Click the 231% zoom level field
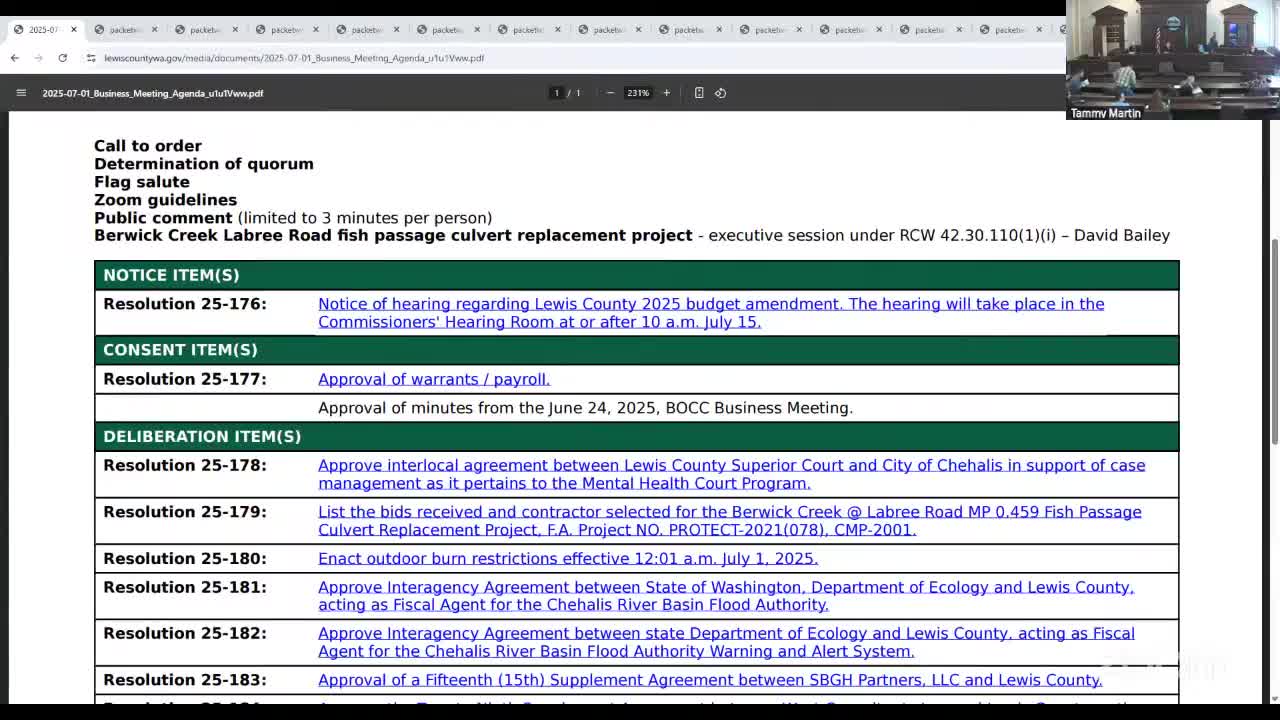 tap(638, 93)
